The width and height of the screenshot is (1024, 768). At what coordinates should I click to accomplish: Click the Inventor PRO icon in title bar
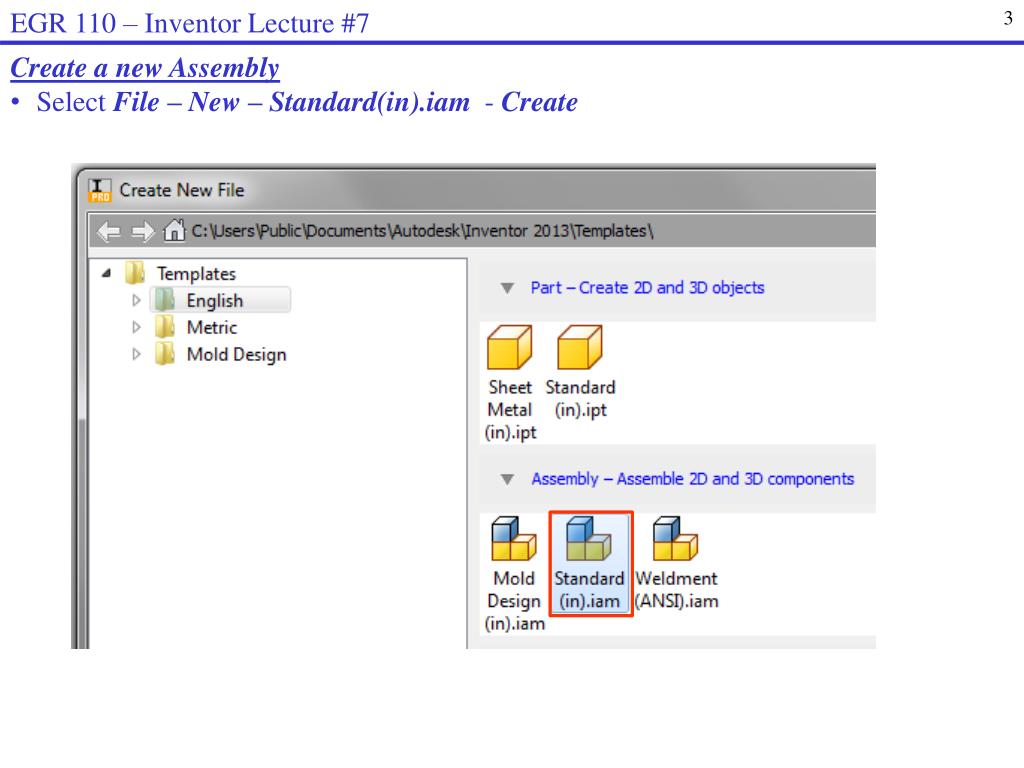100,190
